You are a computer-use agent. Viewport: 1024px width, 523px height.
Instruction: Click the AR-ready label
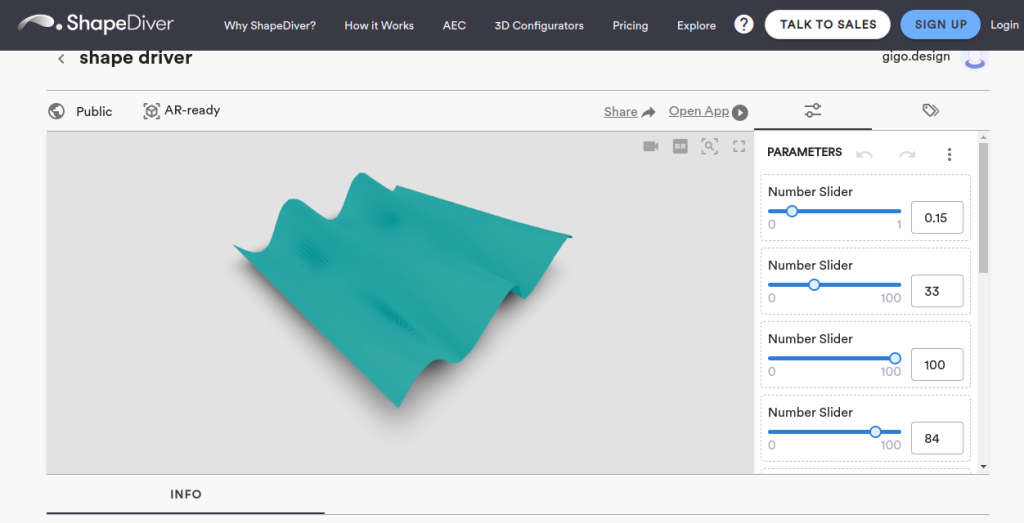[192, 110]
